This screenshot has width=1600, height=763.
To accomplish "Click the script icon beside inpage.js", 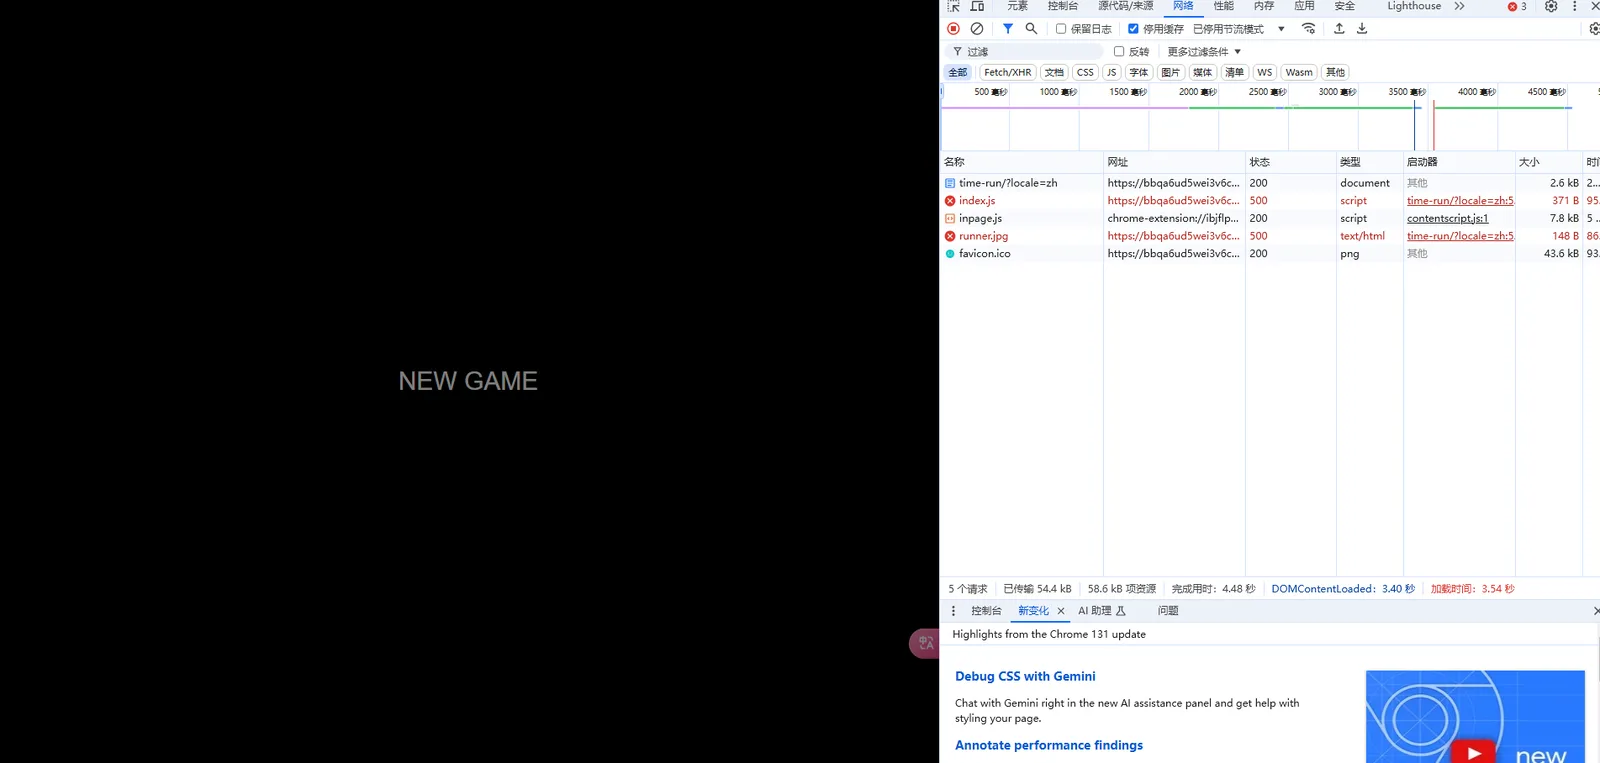I will click(x=950, y=218).
